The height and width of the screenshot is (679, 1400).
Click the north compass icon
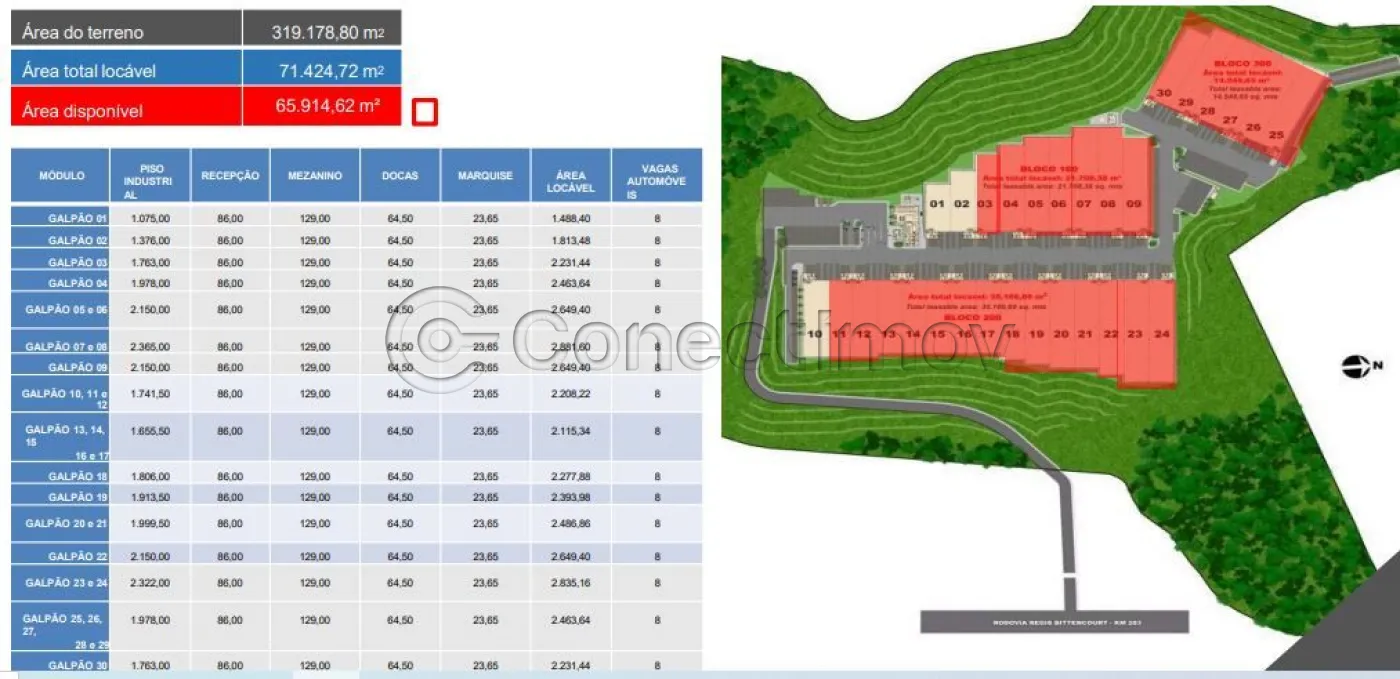(x=1356, y=367)
